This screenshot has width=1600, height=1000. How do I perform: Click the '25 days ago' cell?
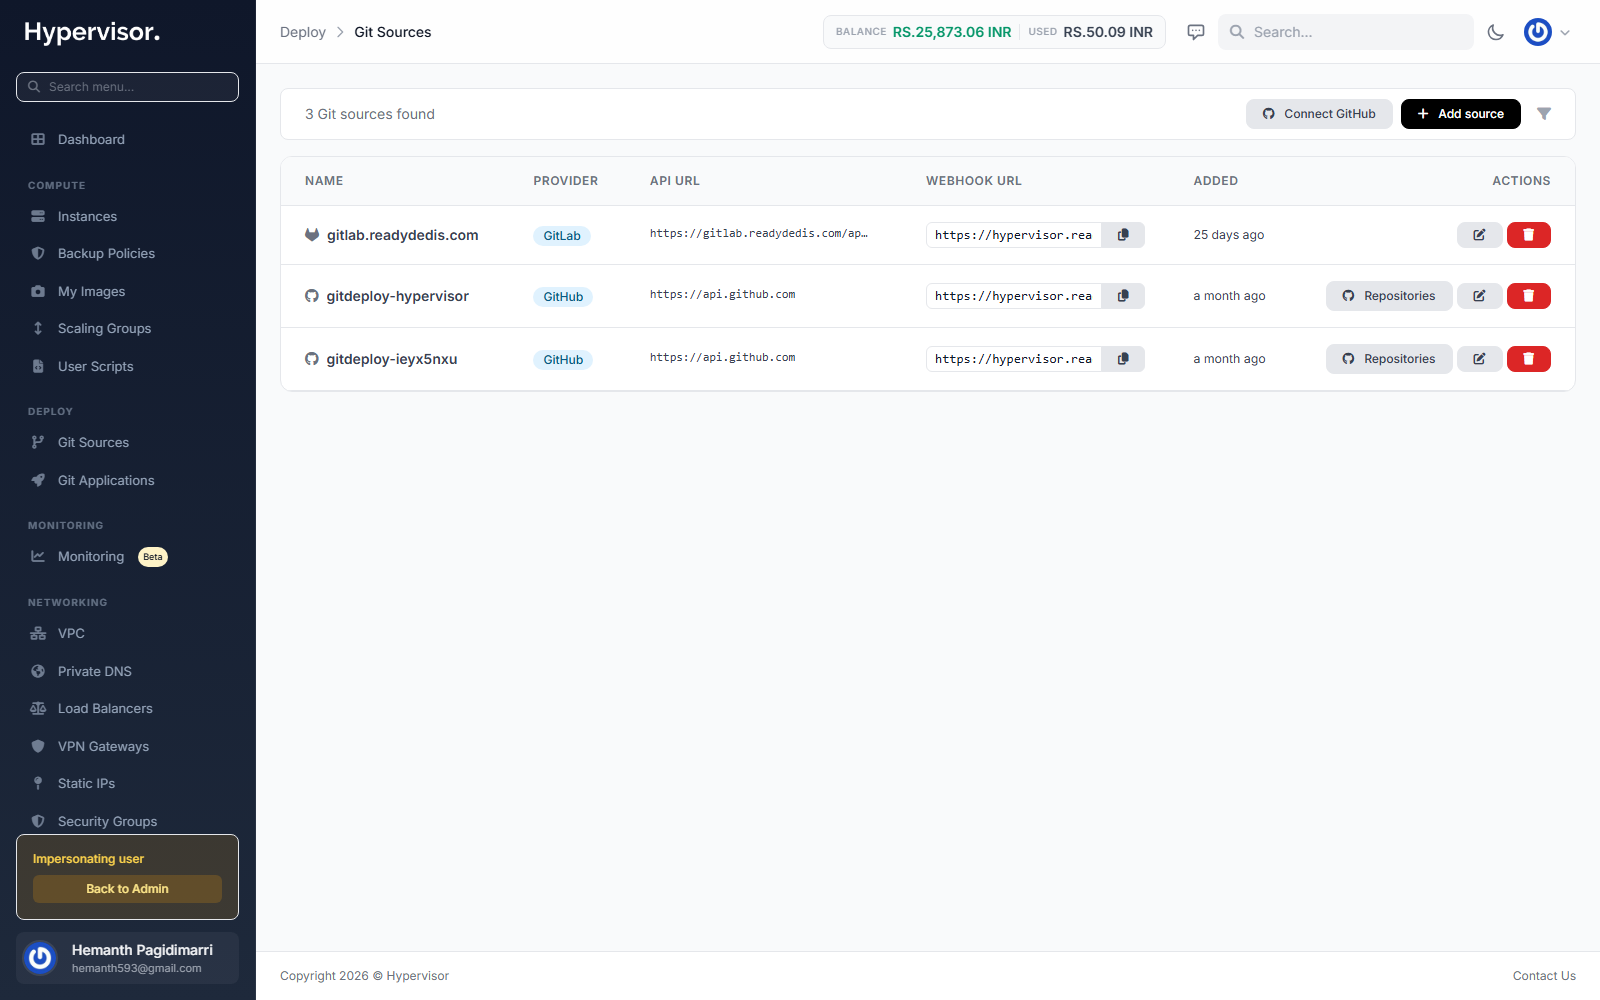tap(1228, 235)
